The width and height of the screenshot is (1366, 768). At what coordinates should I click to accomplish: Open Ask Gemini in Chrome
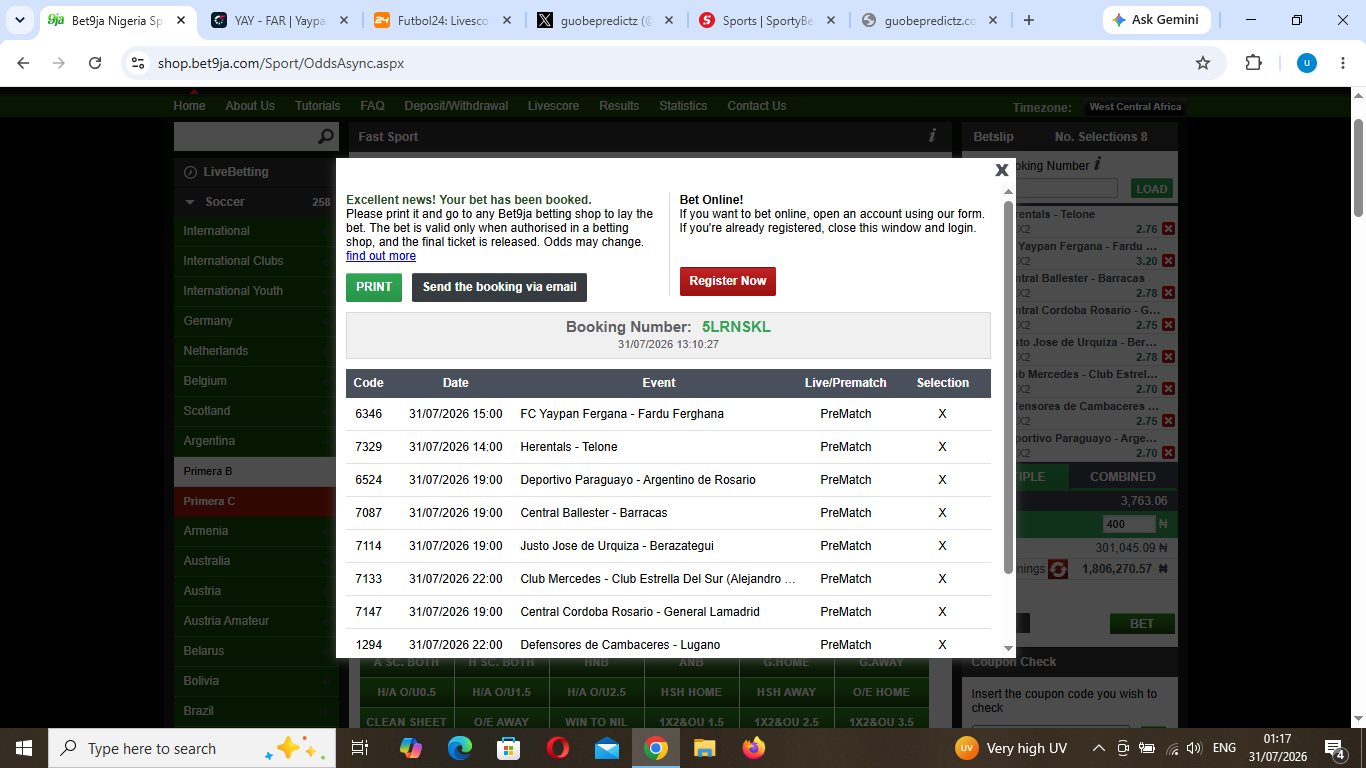[x=1157, y=20]
